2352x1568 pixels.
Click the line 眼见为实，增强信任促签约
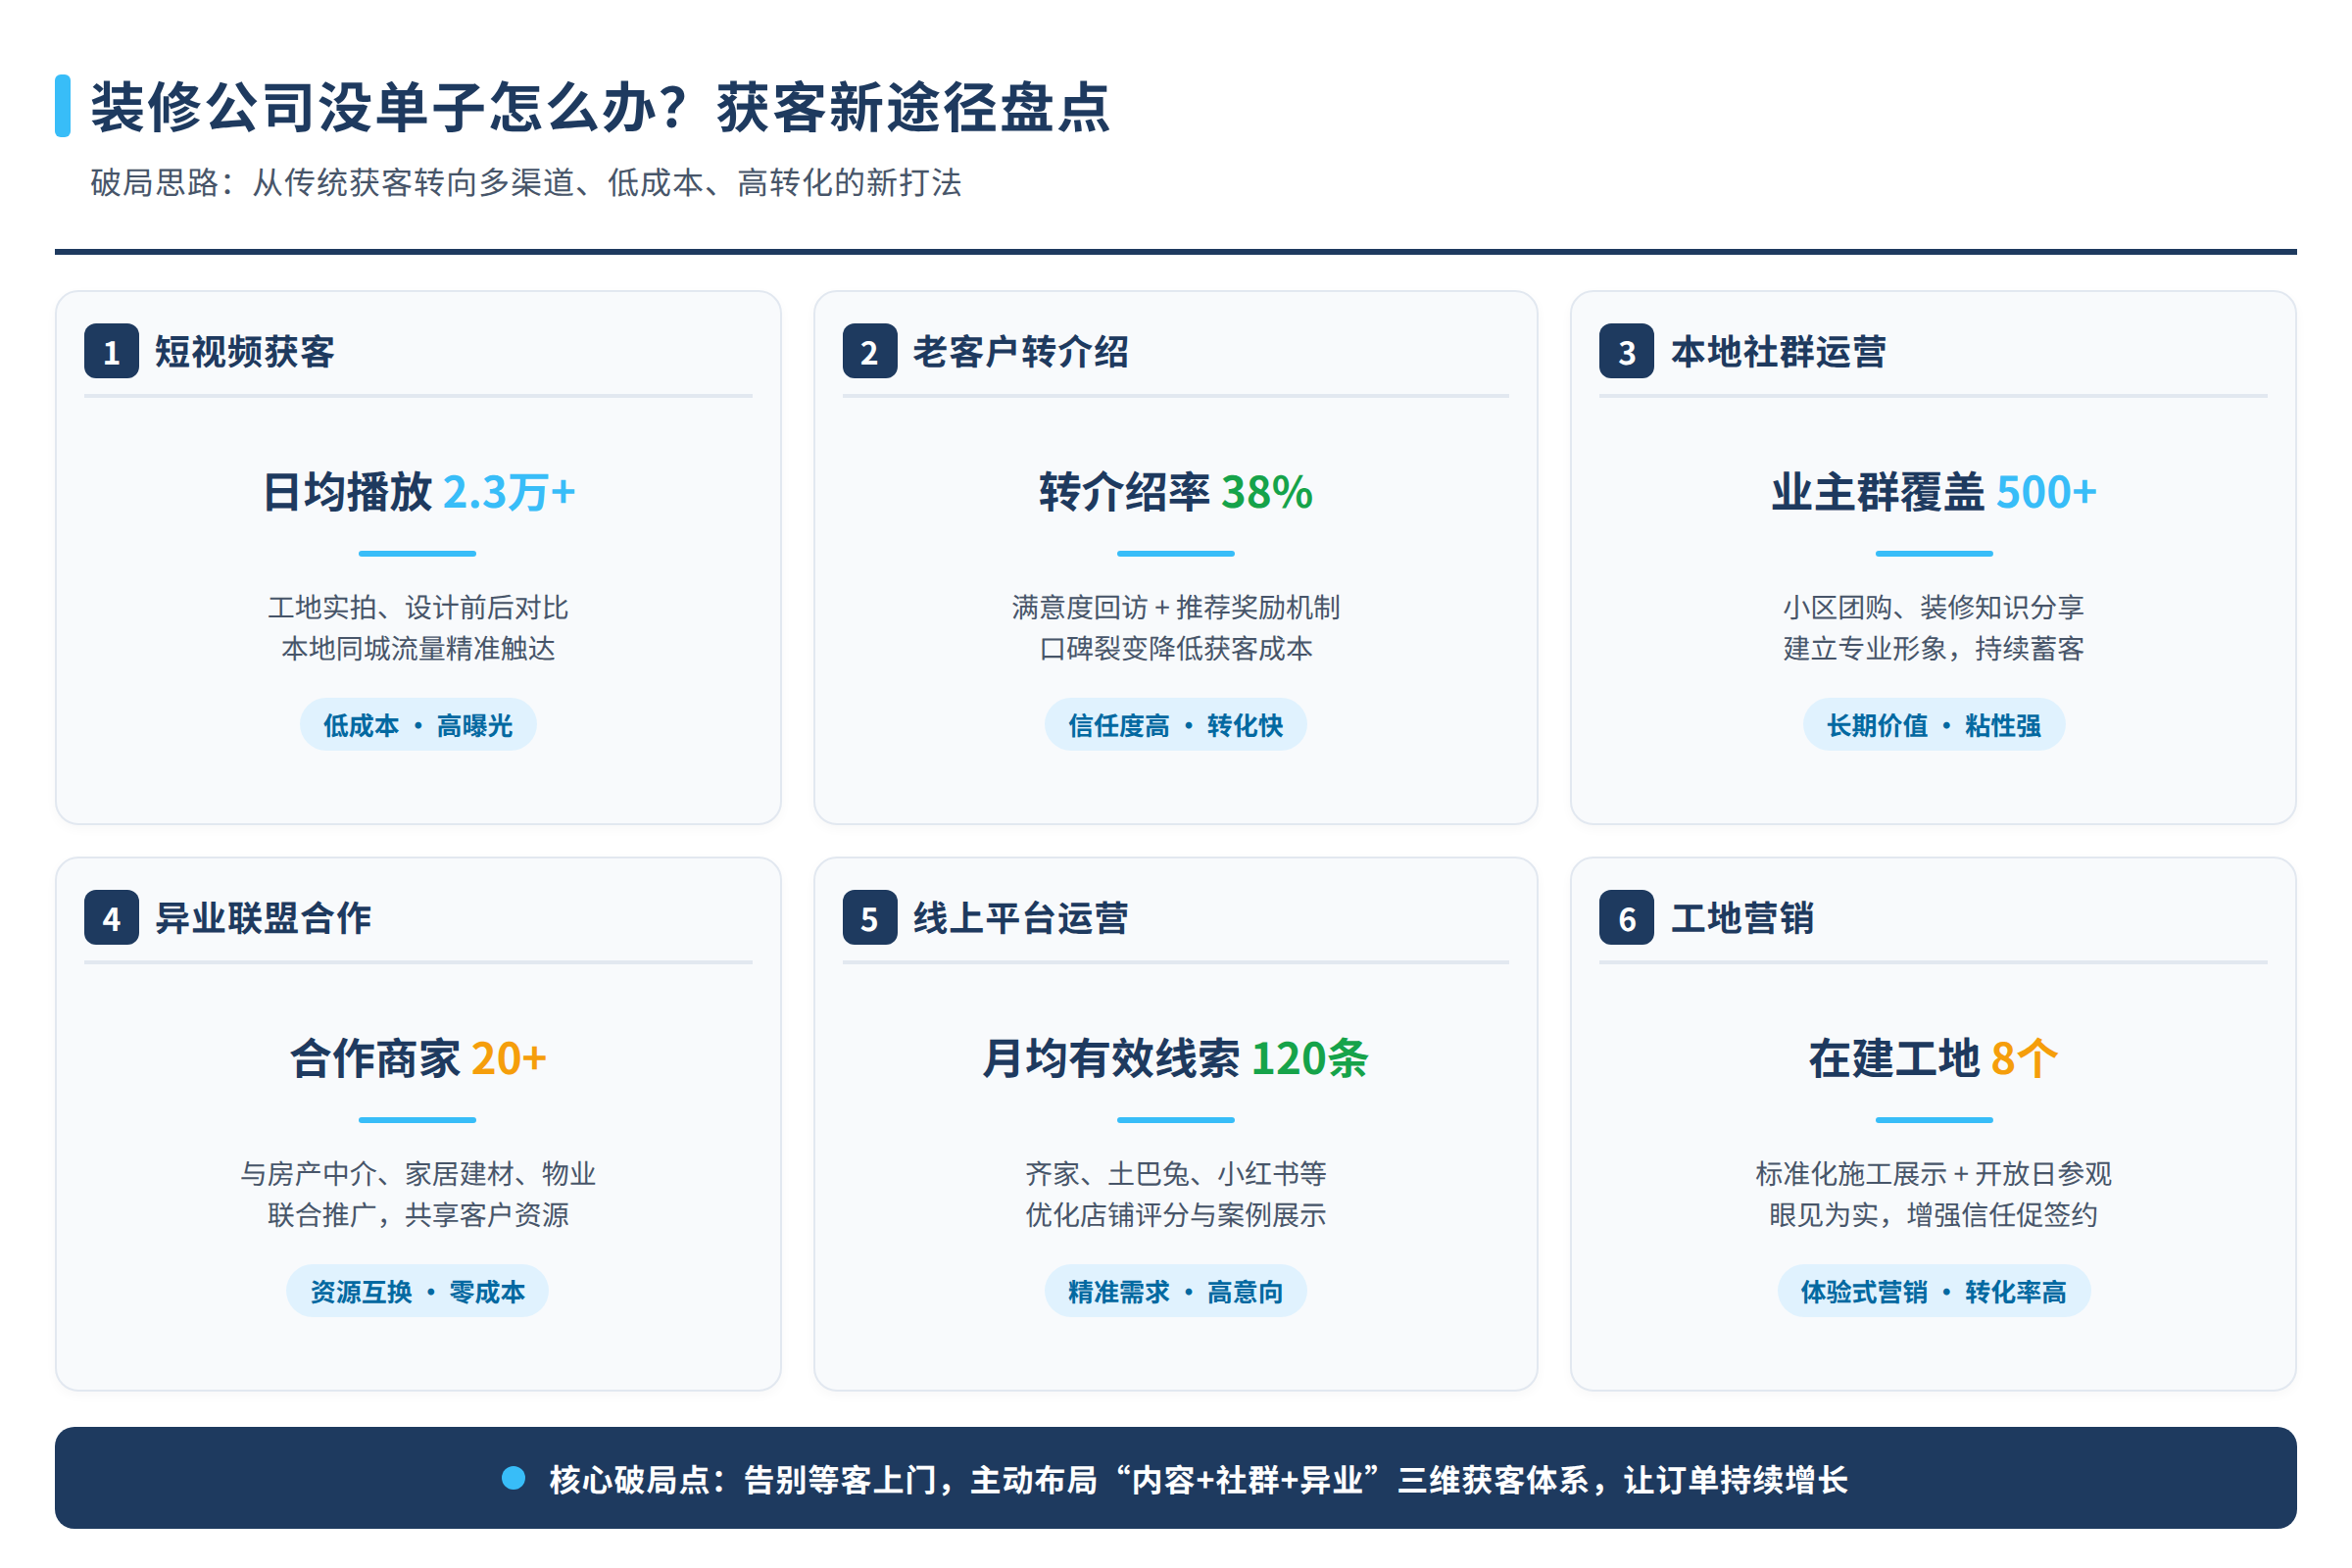(x=1933, y=1215)
